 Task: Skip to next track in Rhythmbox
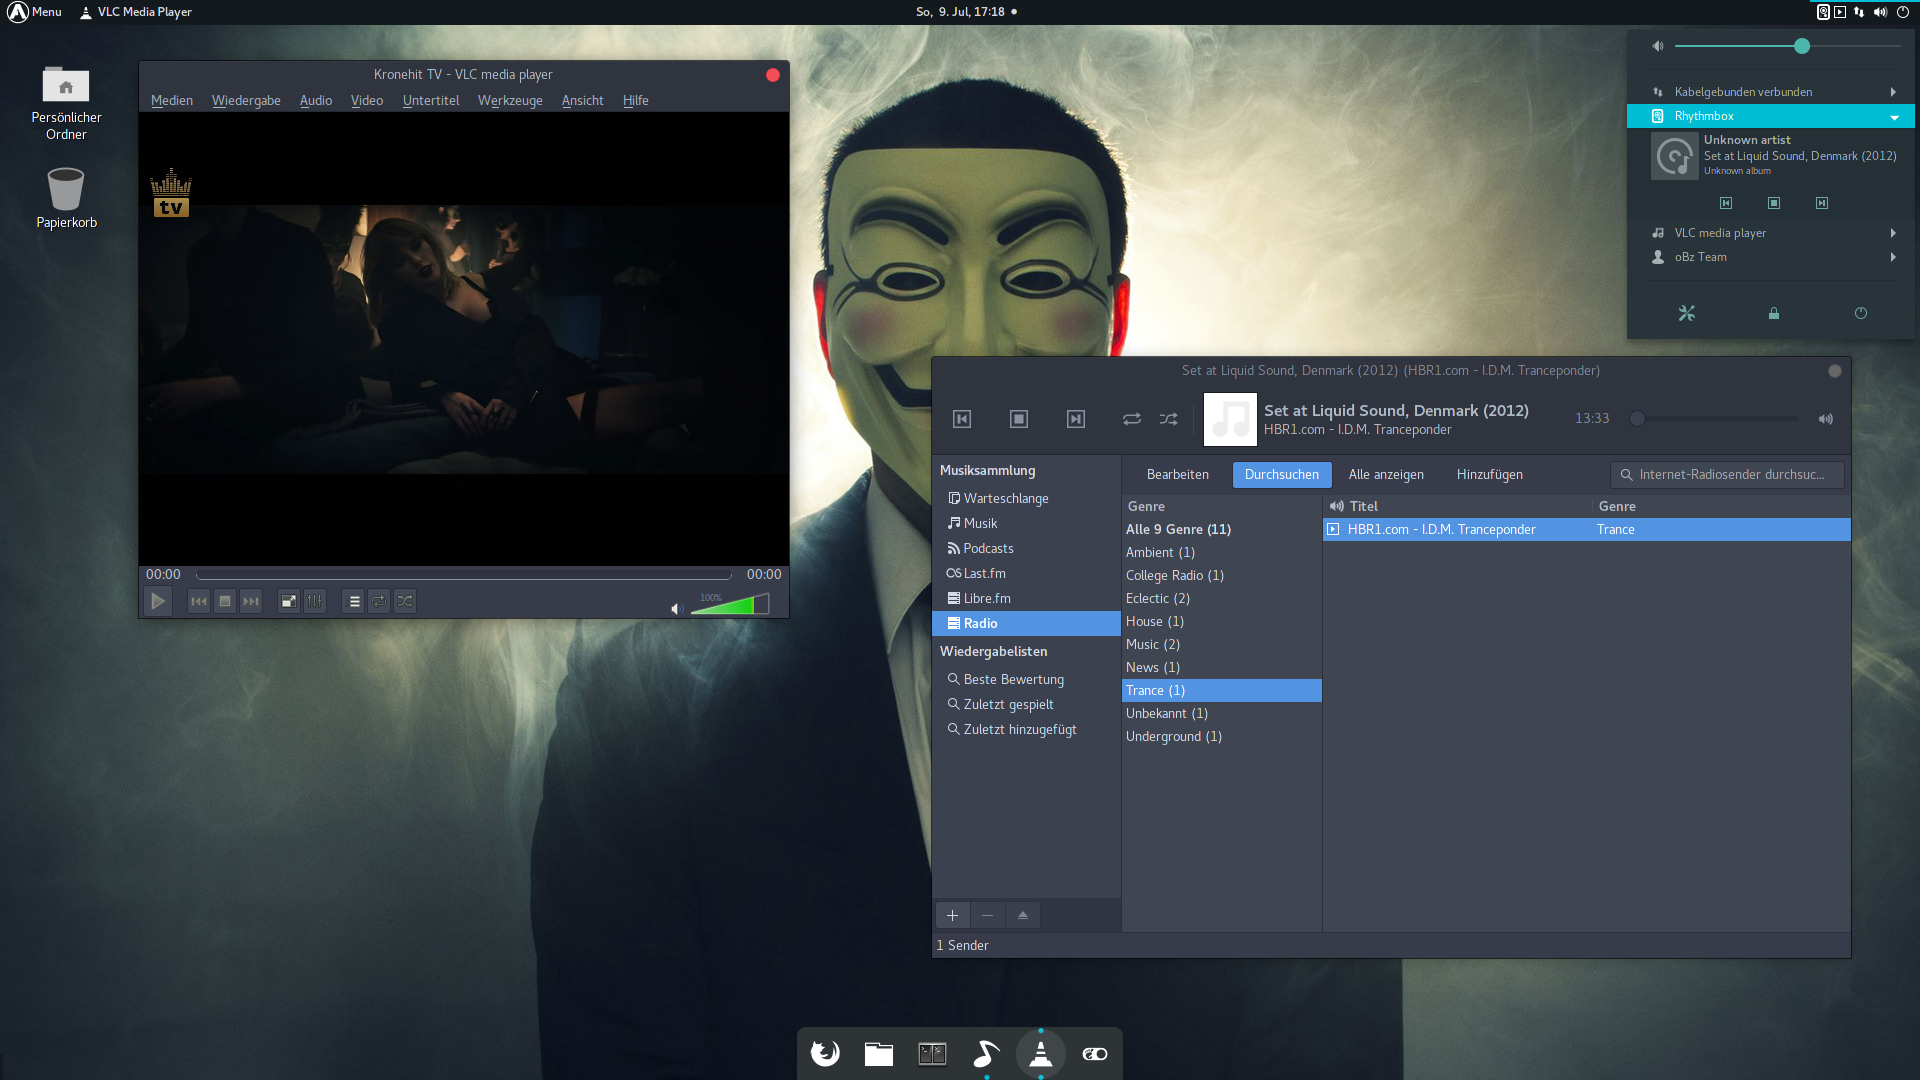click(x=1076, y=419)
